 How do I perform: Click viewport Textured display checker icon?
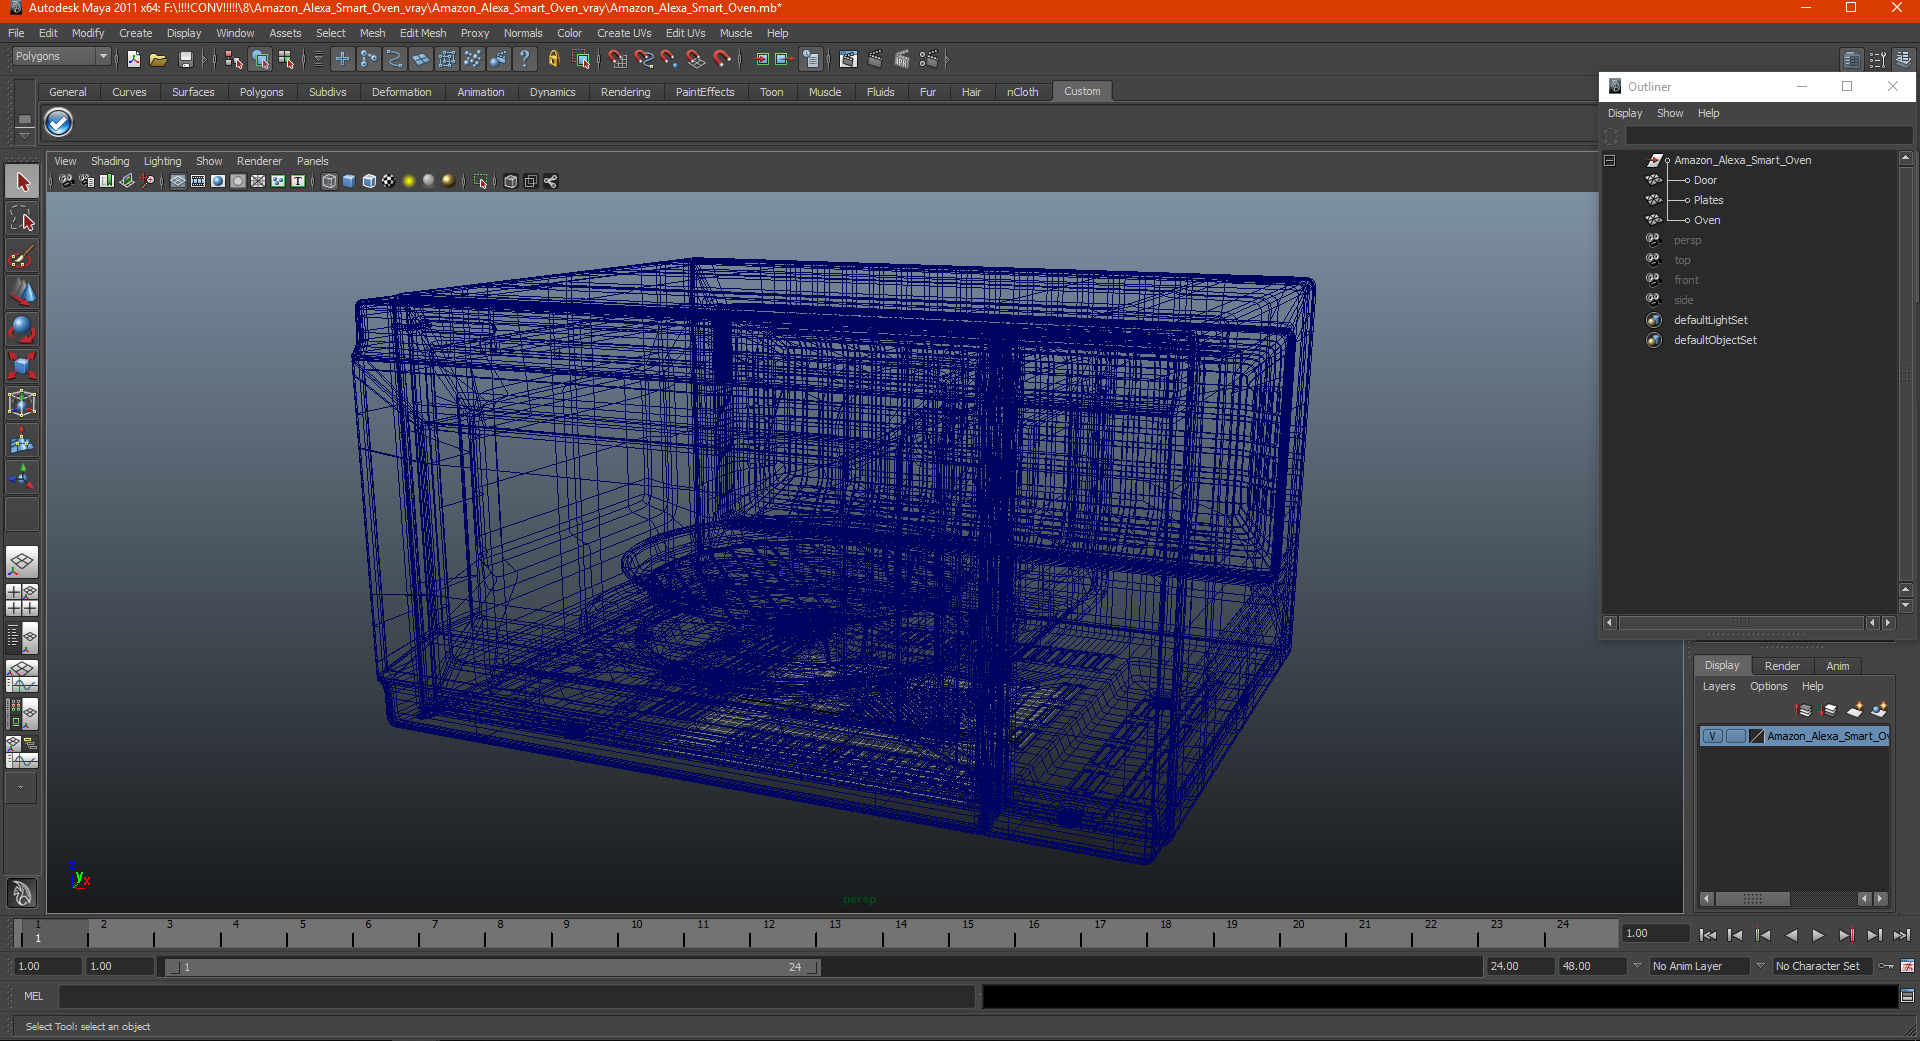click(x=388, y=181)
